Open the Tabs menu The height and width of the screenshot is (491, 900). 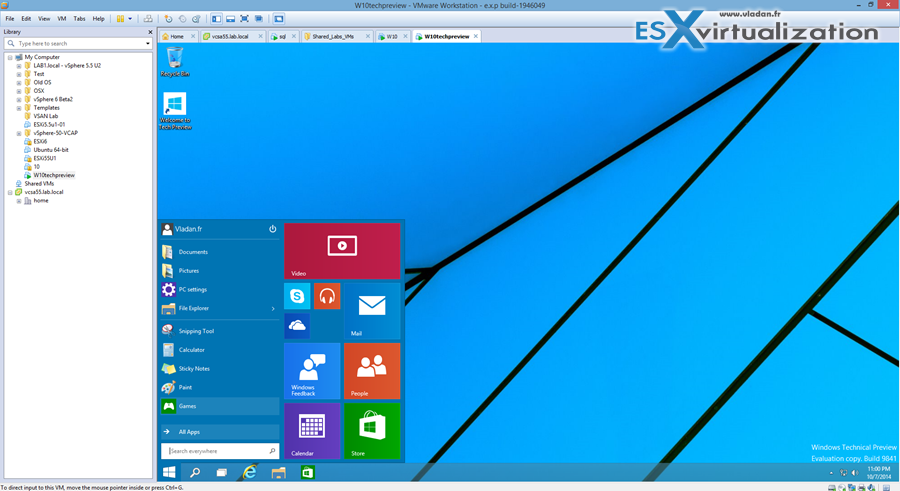point(79,18)
